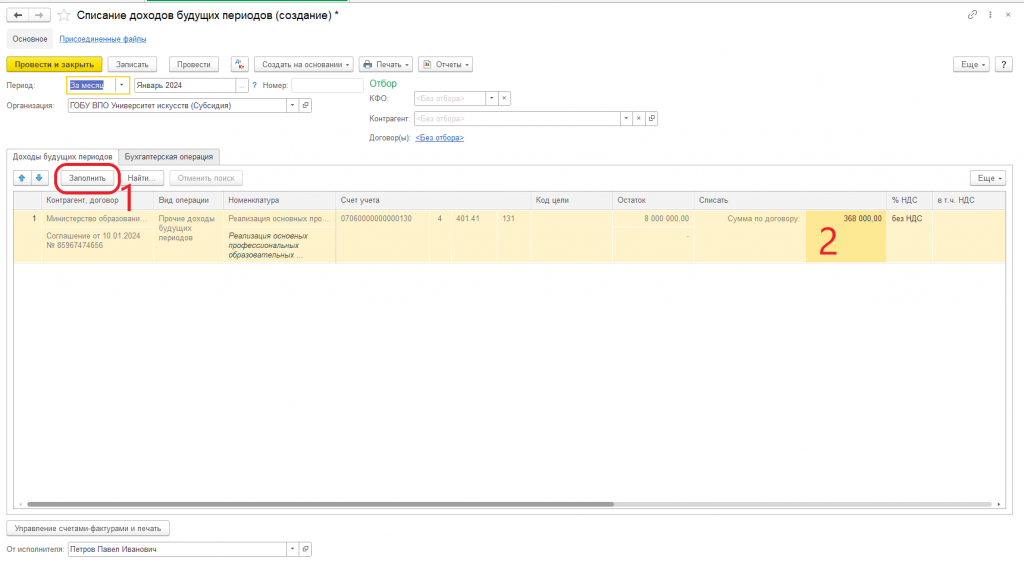This screenshot has width=1024, height=562.
Task: Switch to Бухгалтерская операция tab
Action: pyautogui.click(x=168, y=157)
